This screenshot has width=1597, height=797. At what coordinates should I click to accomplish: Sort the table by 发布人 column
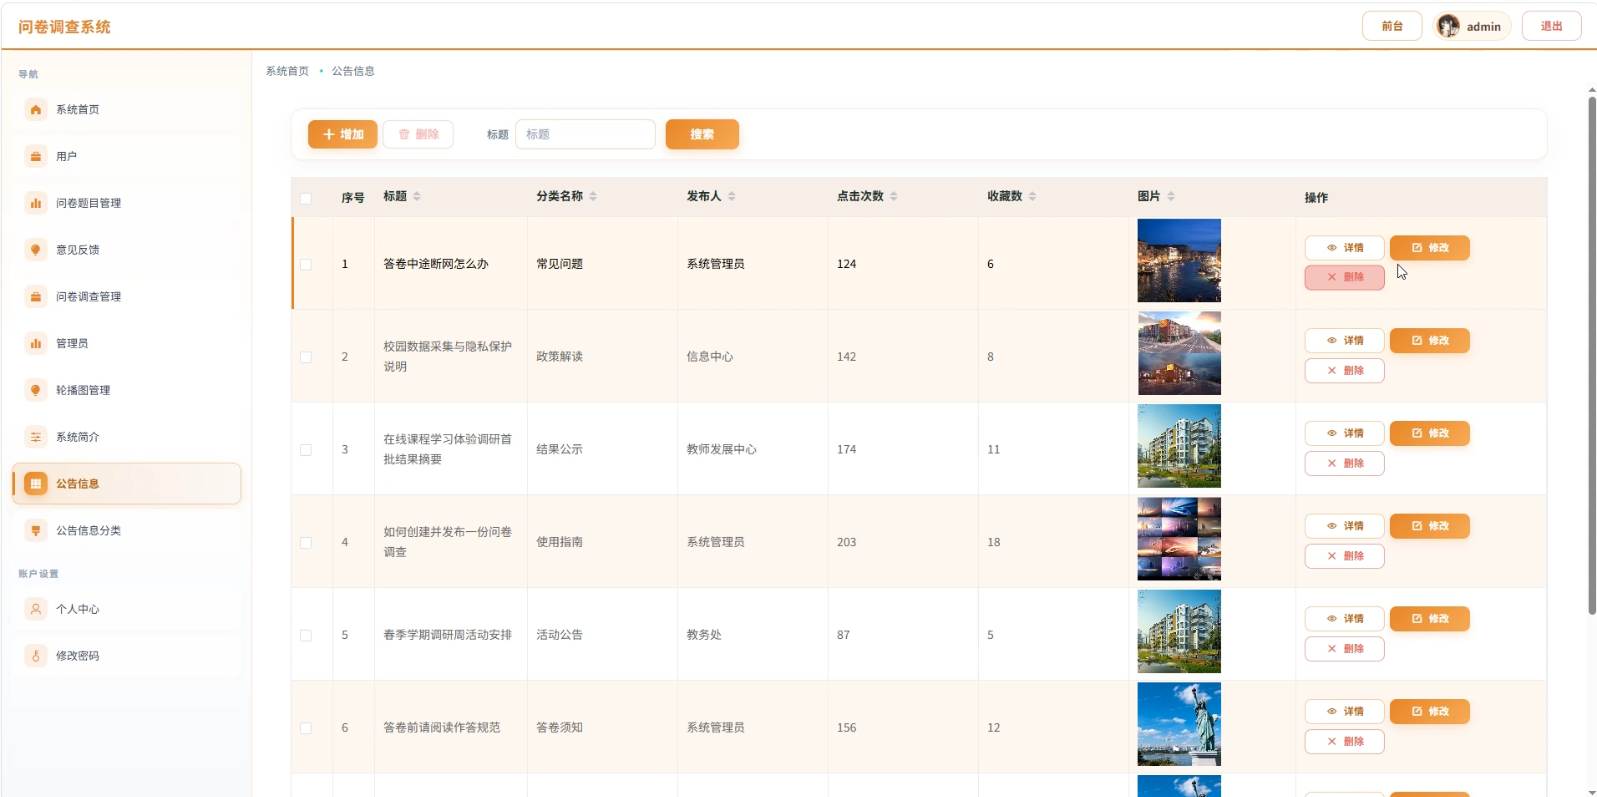(732, 196)
